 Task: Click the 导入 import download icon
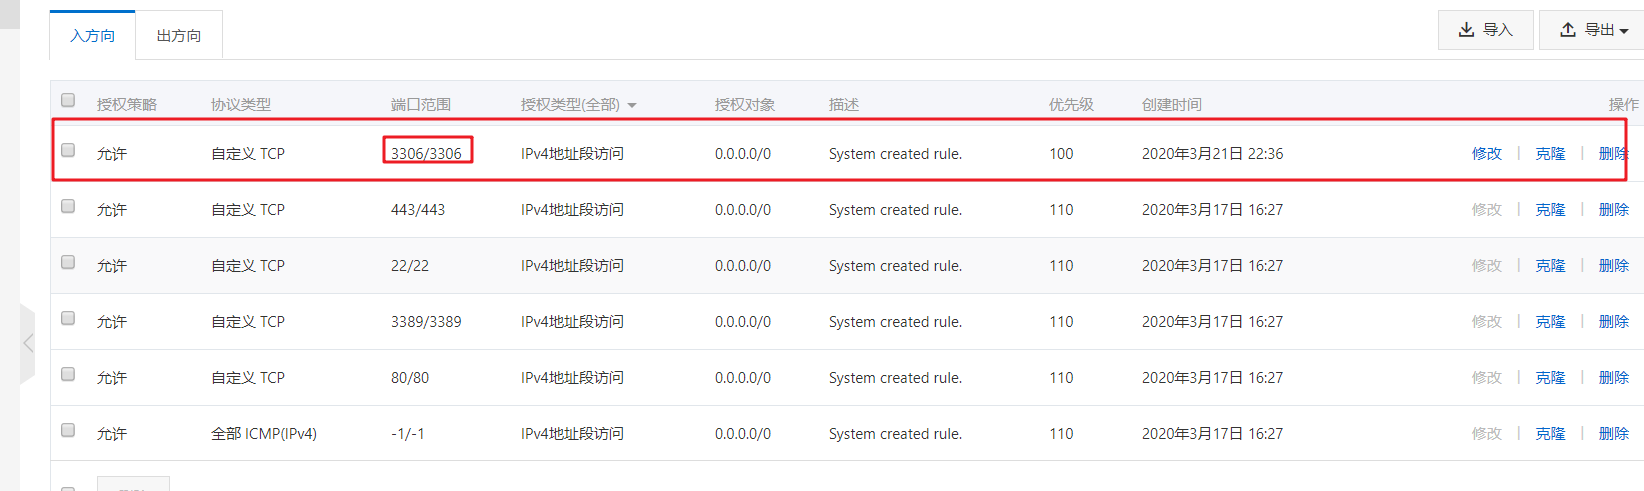click(x=1466, y=30)
